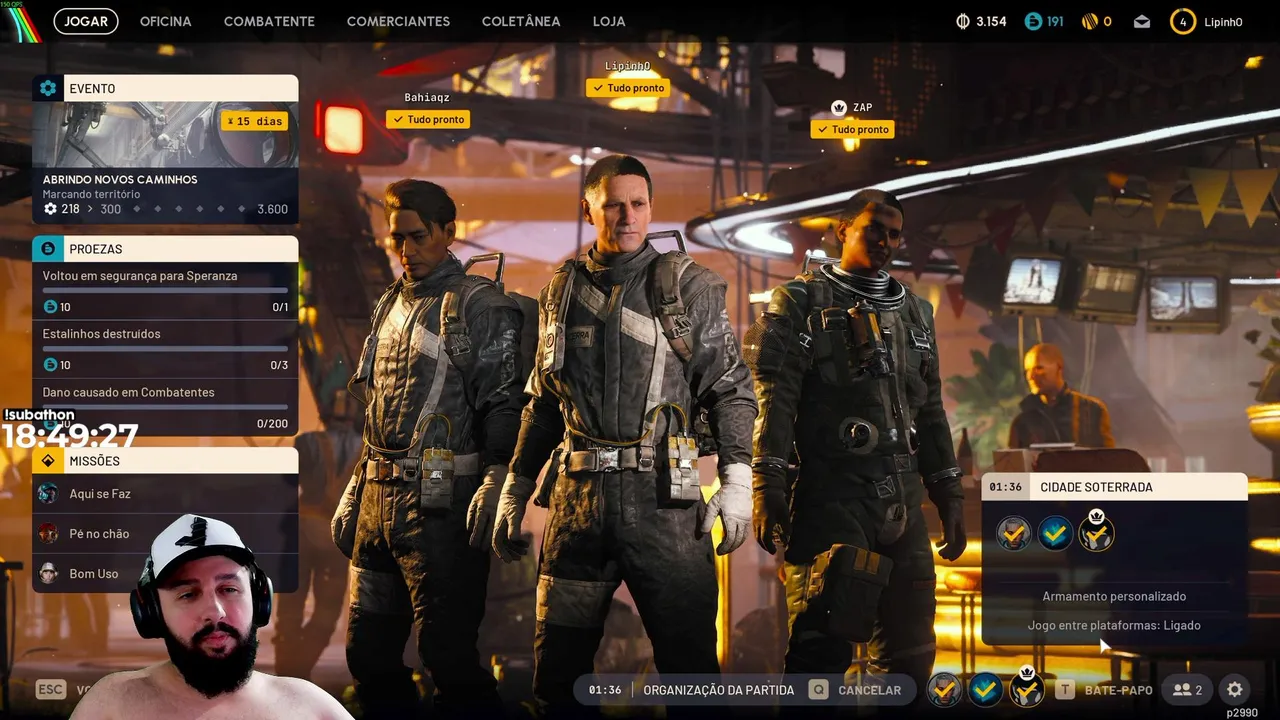Click ZAP 'Tudo pronto' ready badge
The image size is (1280, 720).
point(852,129)
